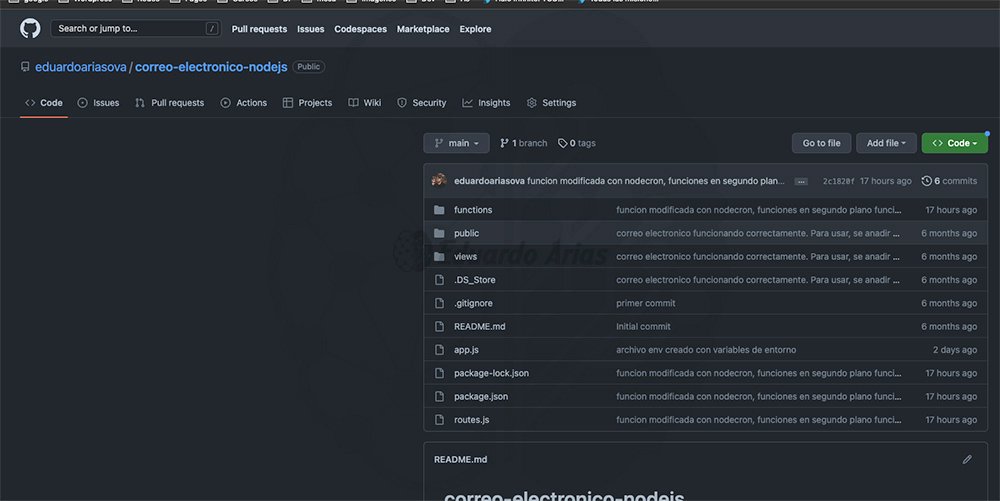Open Explore in top navigation
Viewport: 1000px width, 501px height.
click(475, 29)
